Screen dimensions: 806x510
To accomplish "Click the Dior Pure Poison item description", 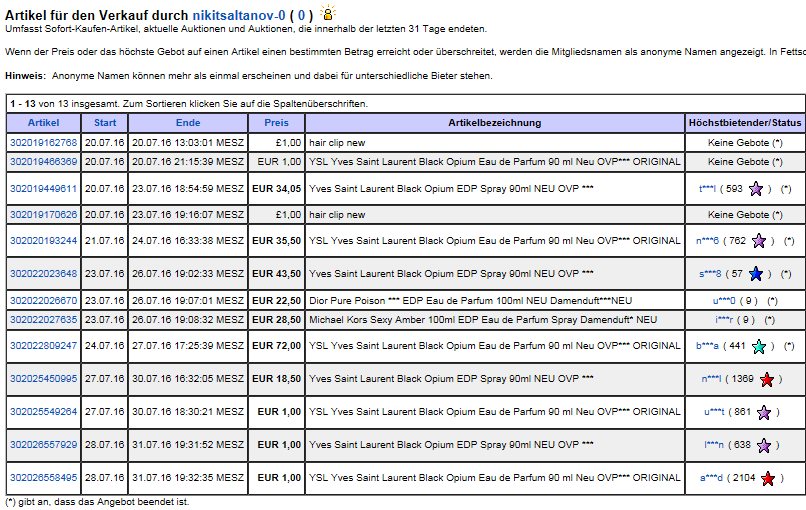I will [470, 300].
